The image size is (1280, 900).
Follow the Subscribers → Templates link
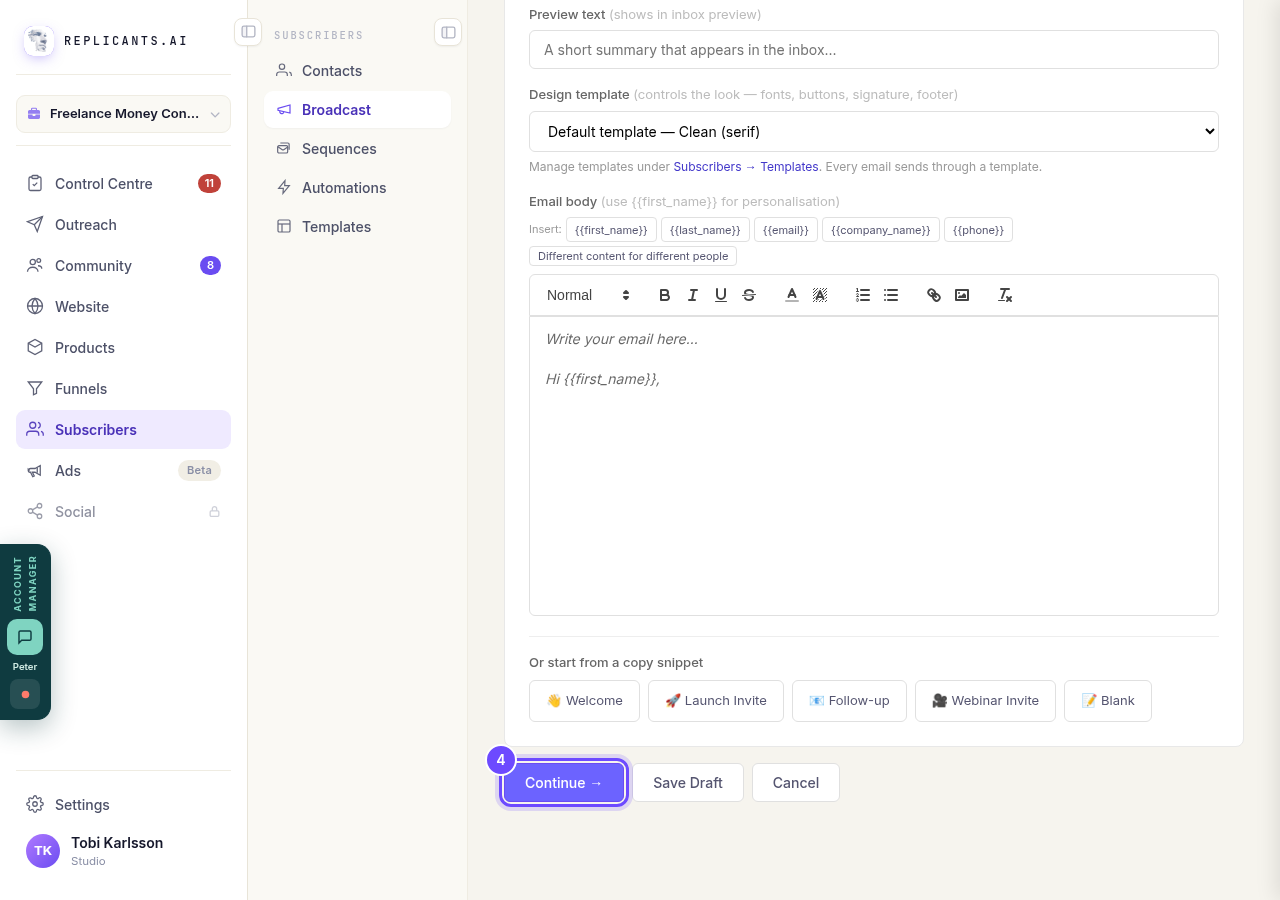point(746,167)
